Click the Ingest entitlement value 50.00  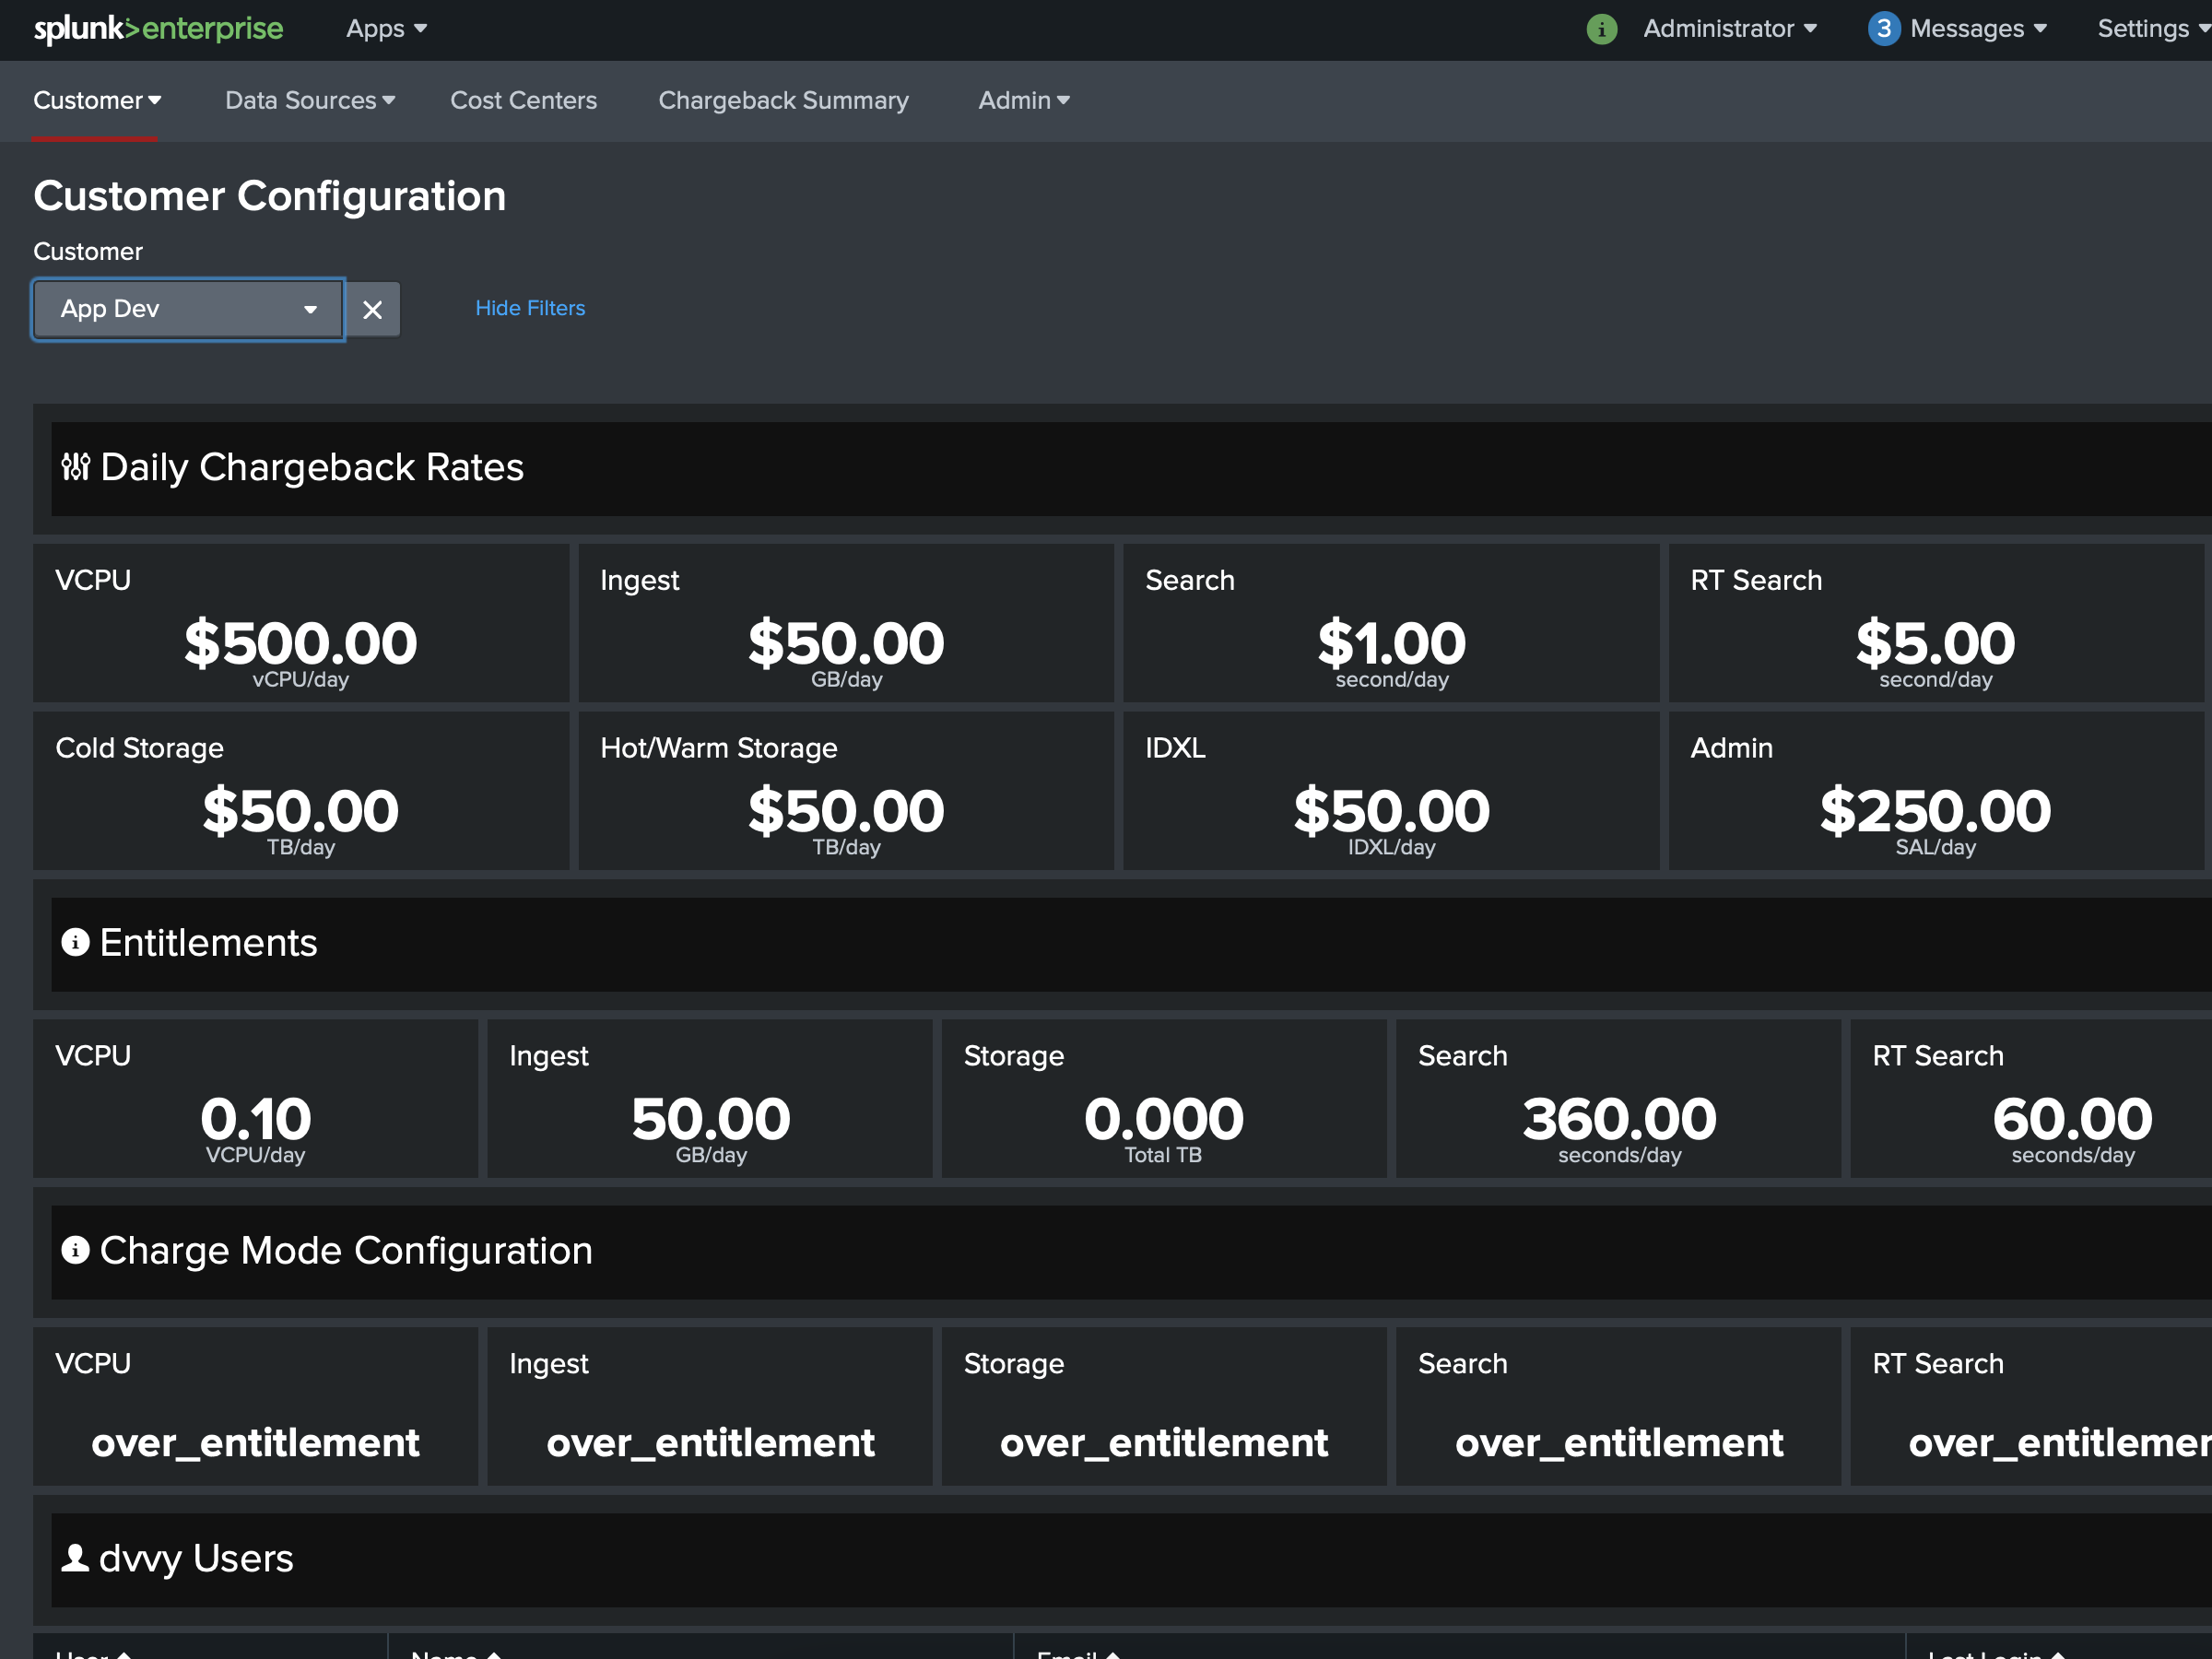click(711, 1120)
